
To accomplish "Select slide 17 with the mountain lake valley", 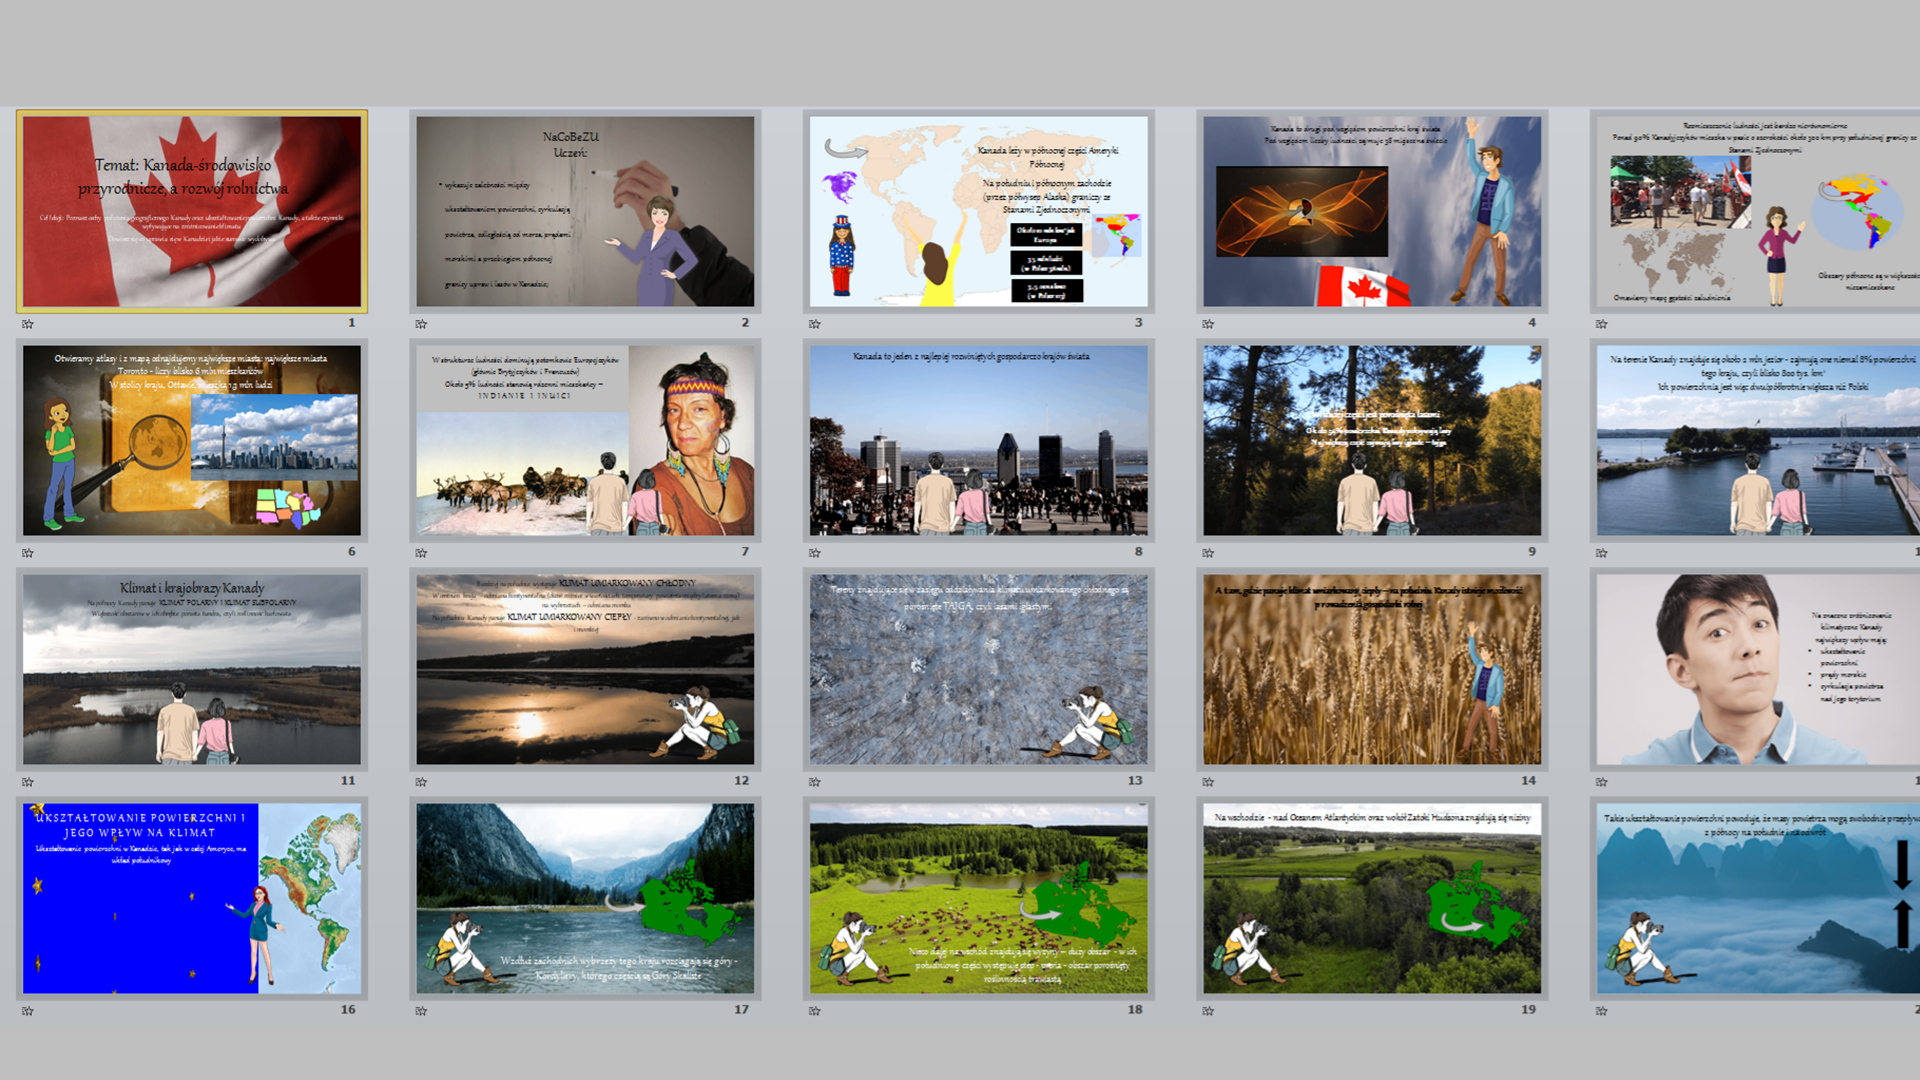I will (x=585, y=898).
